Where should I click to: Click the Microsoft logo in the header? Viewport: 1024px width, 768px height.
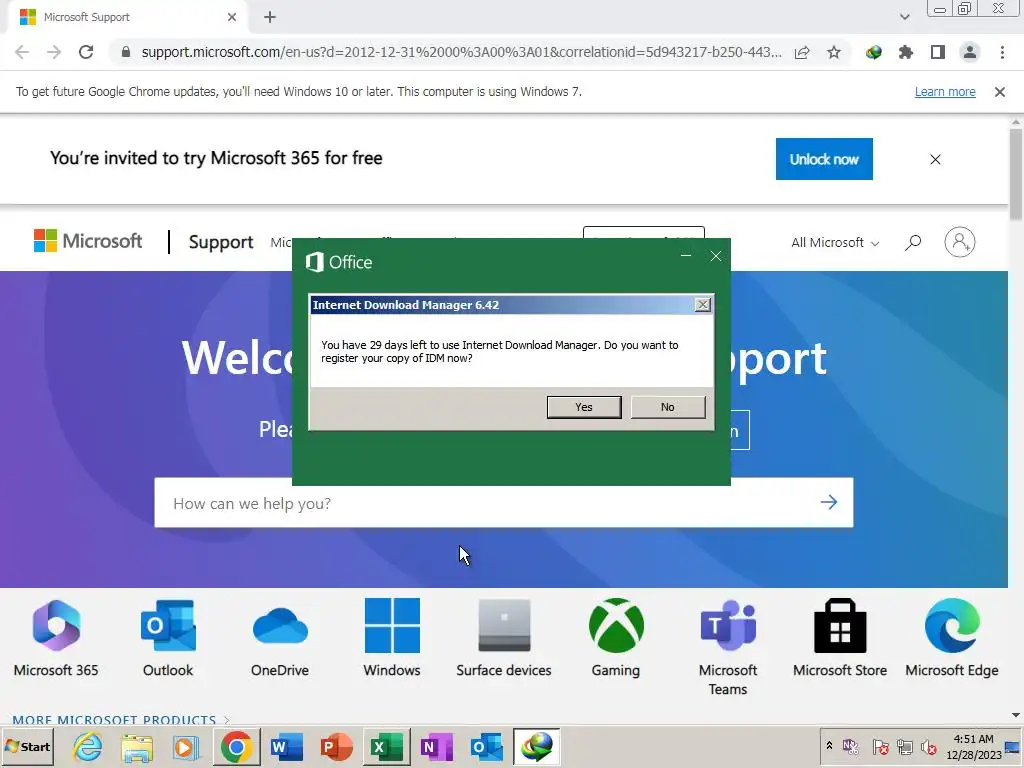pos(88,241)
